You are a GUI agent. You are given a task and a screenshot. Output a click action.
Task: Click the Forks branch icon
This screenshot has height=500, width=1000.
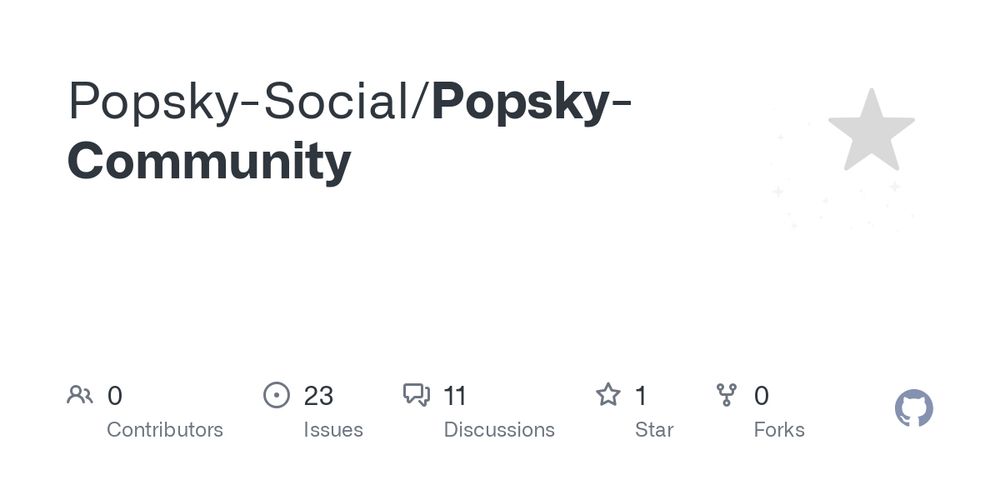726,395
